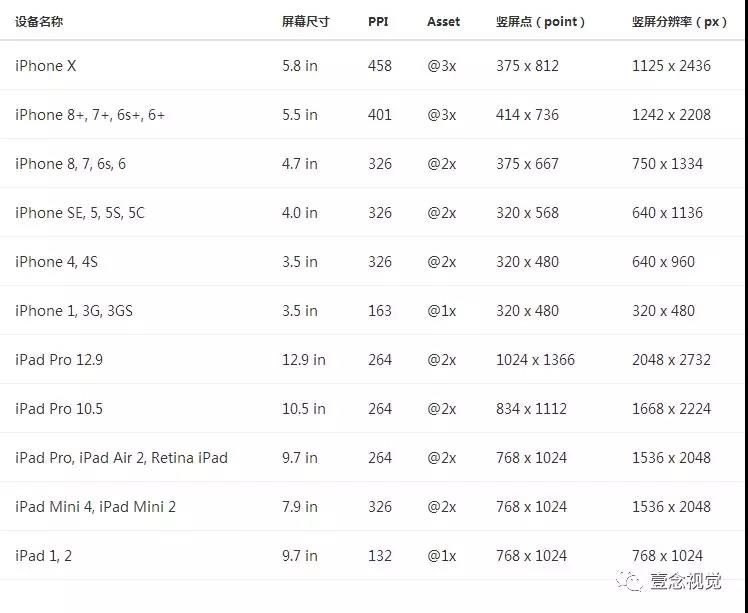The image size is (748, 613).
Task: Click the iPad 1, 2 device name
Action: click(x=43, y=556)
